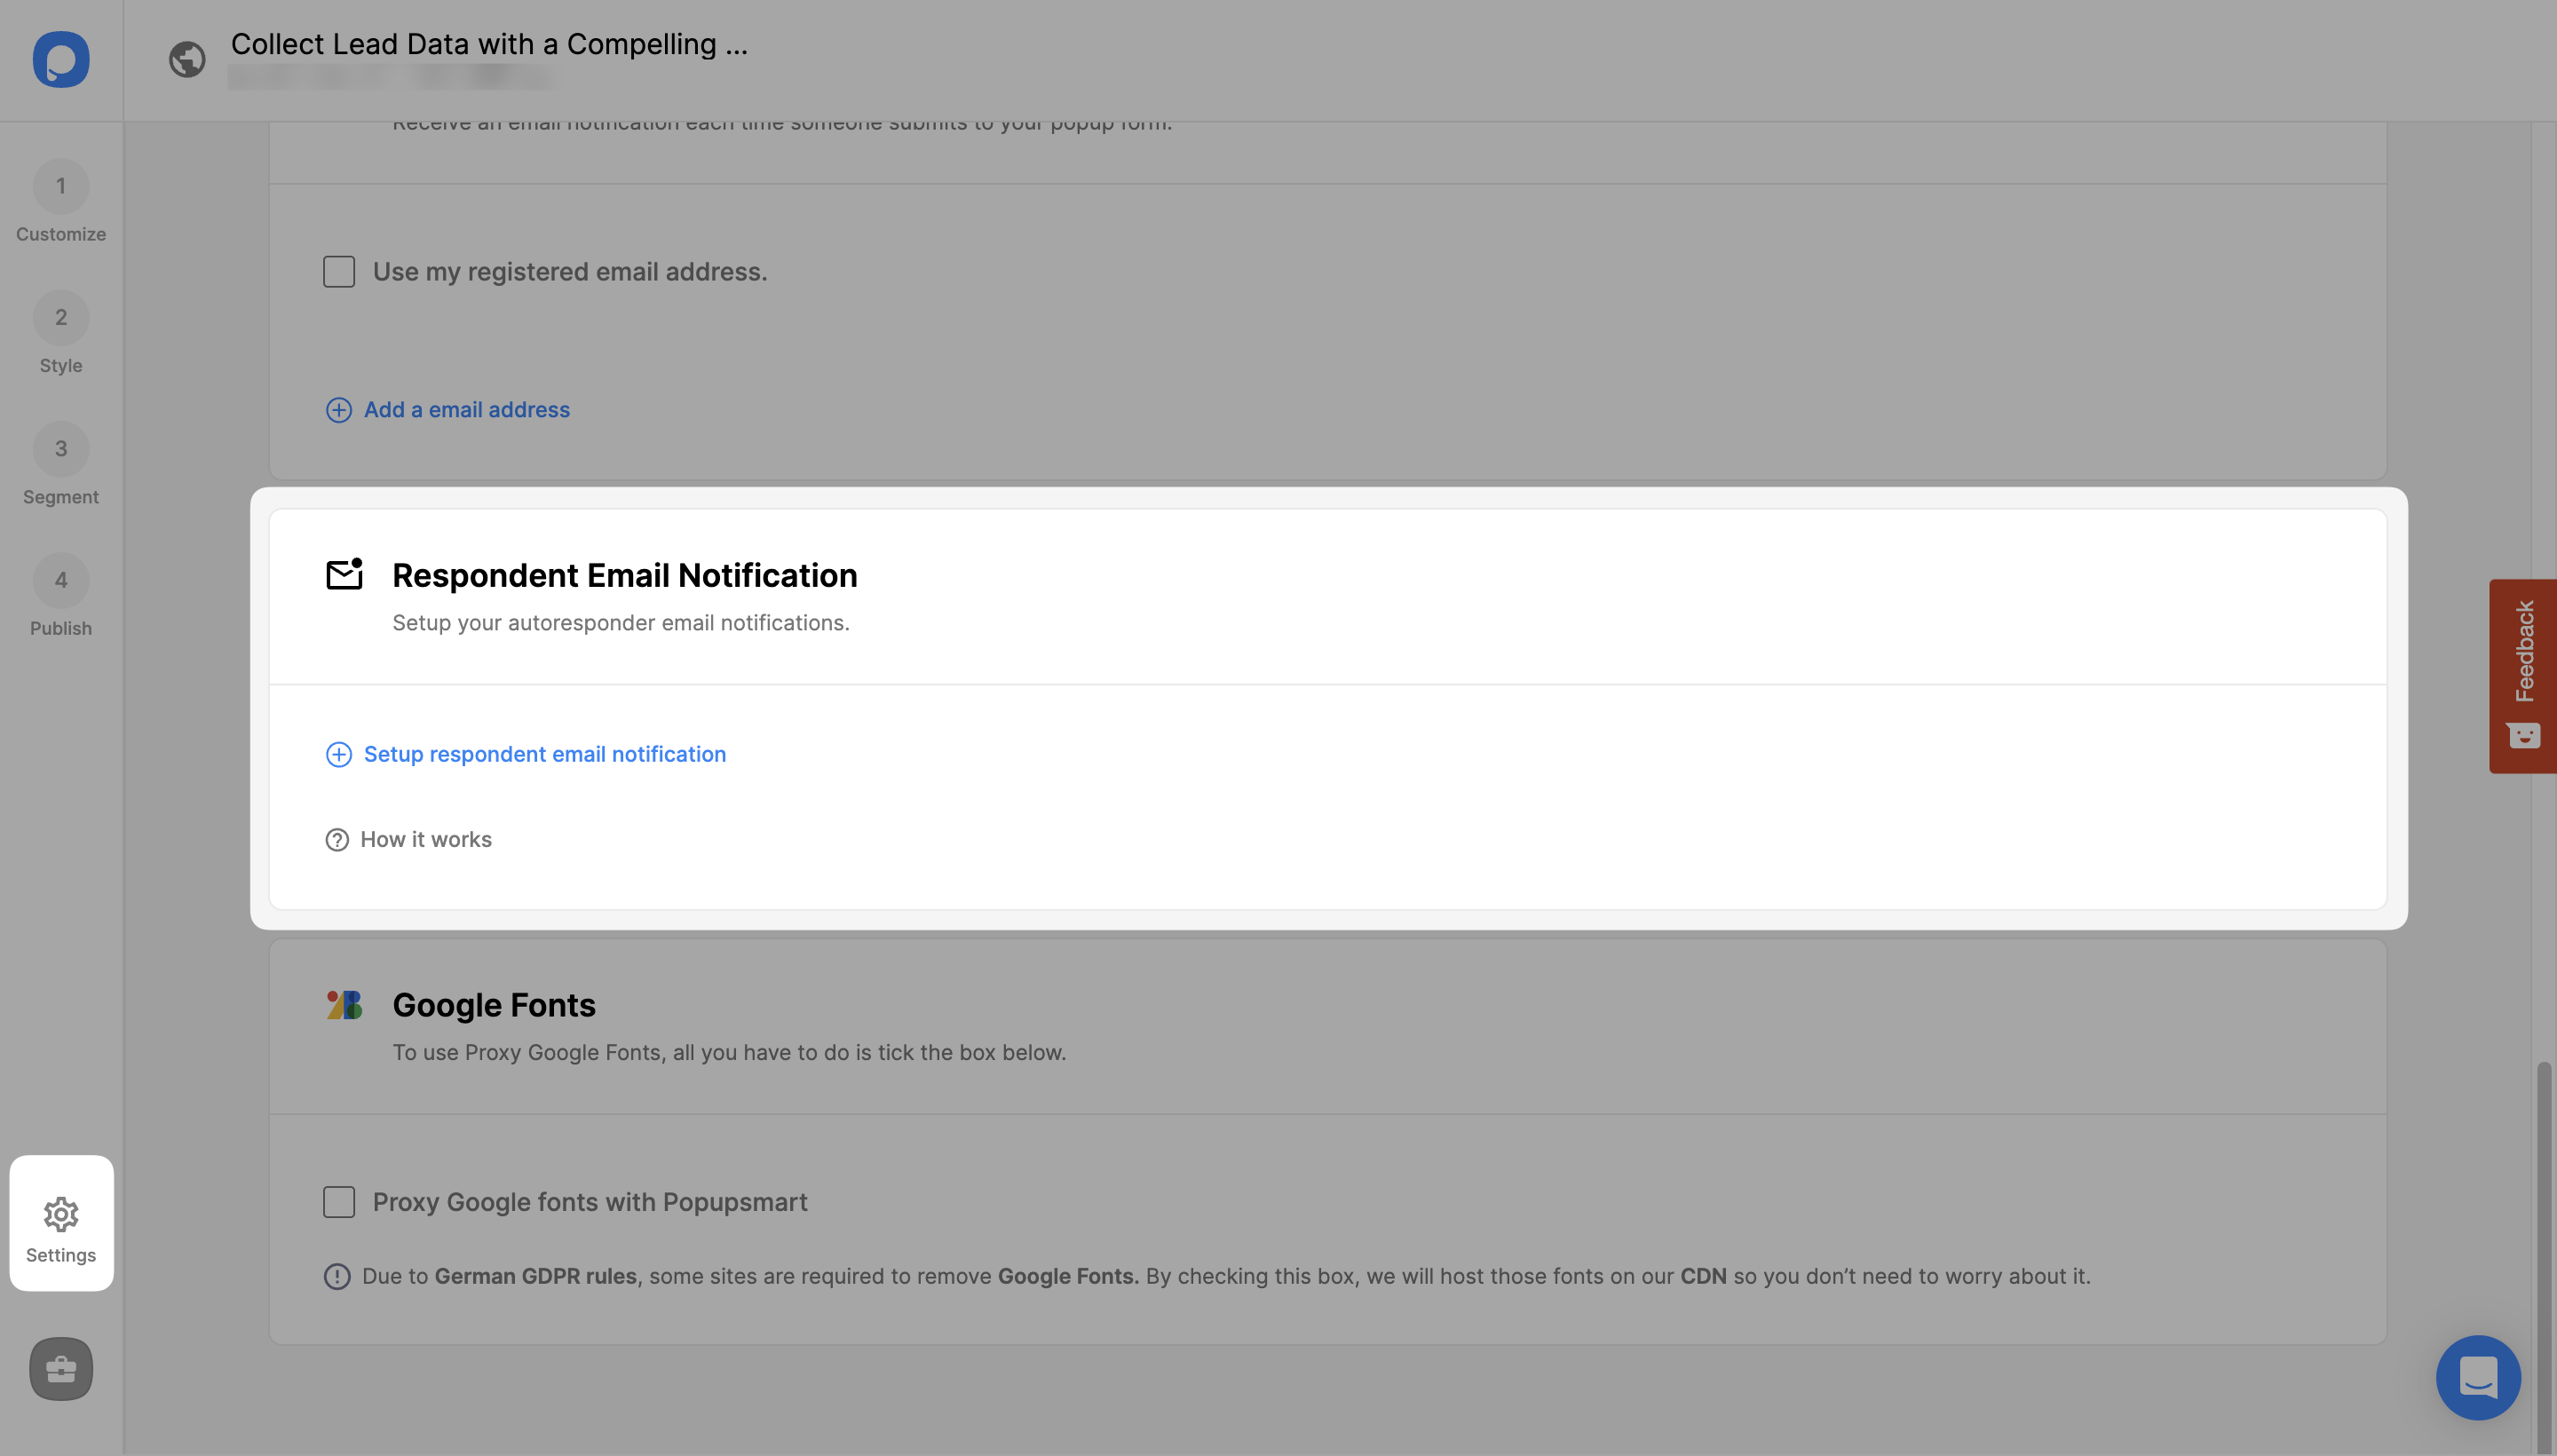Click the Feedback tab on the right edge
This screenshot has width=2557, height=1456.
click(x=2521, y=675)
